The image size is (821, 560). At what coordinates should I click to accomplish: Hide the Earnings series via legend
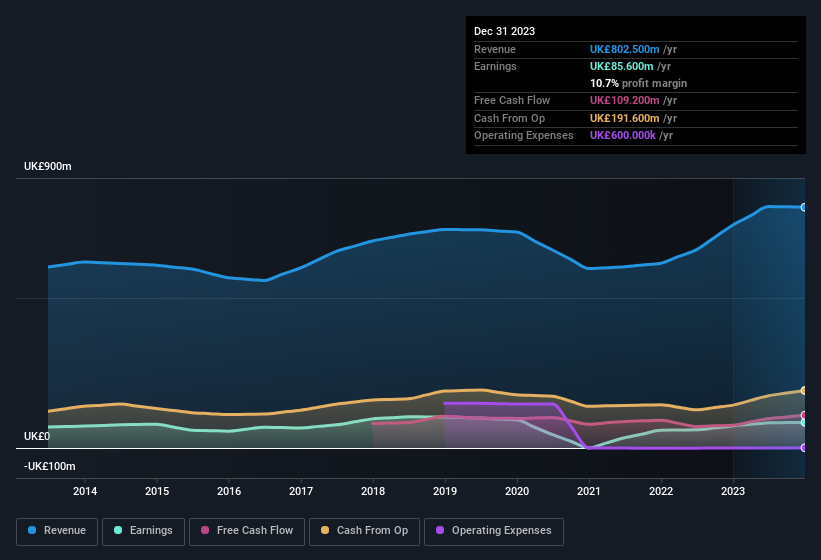(x=142, y=530)
